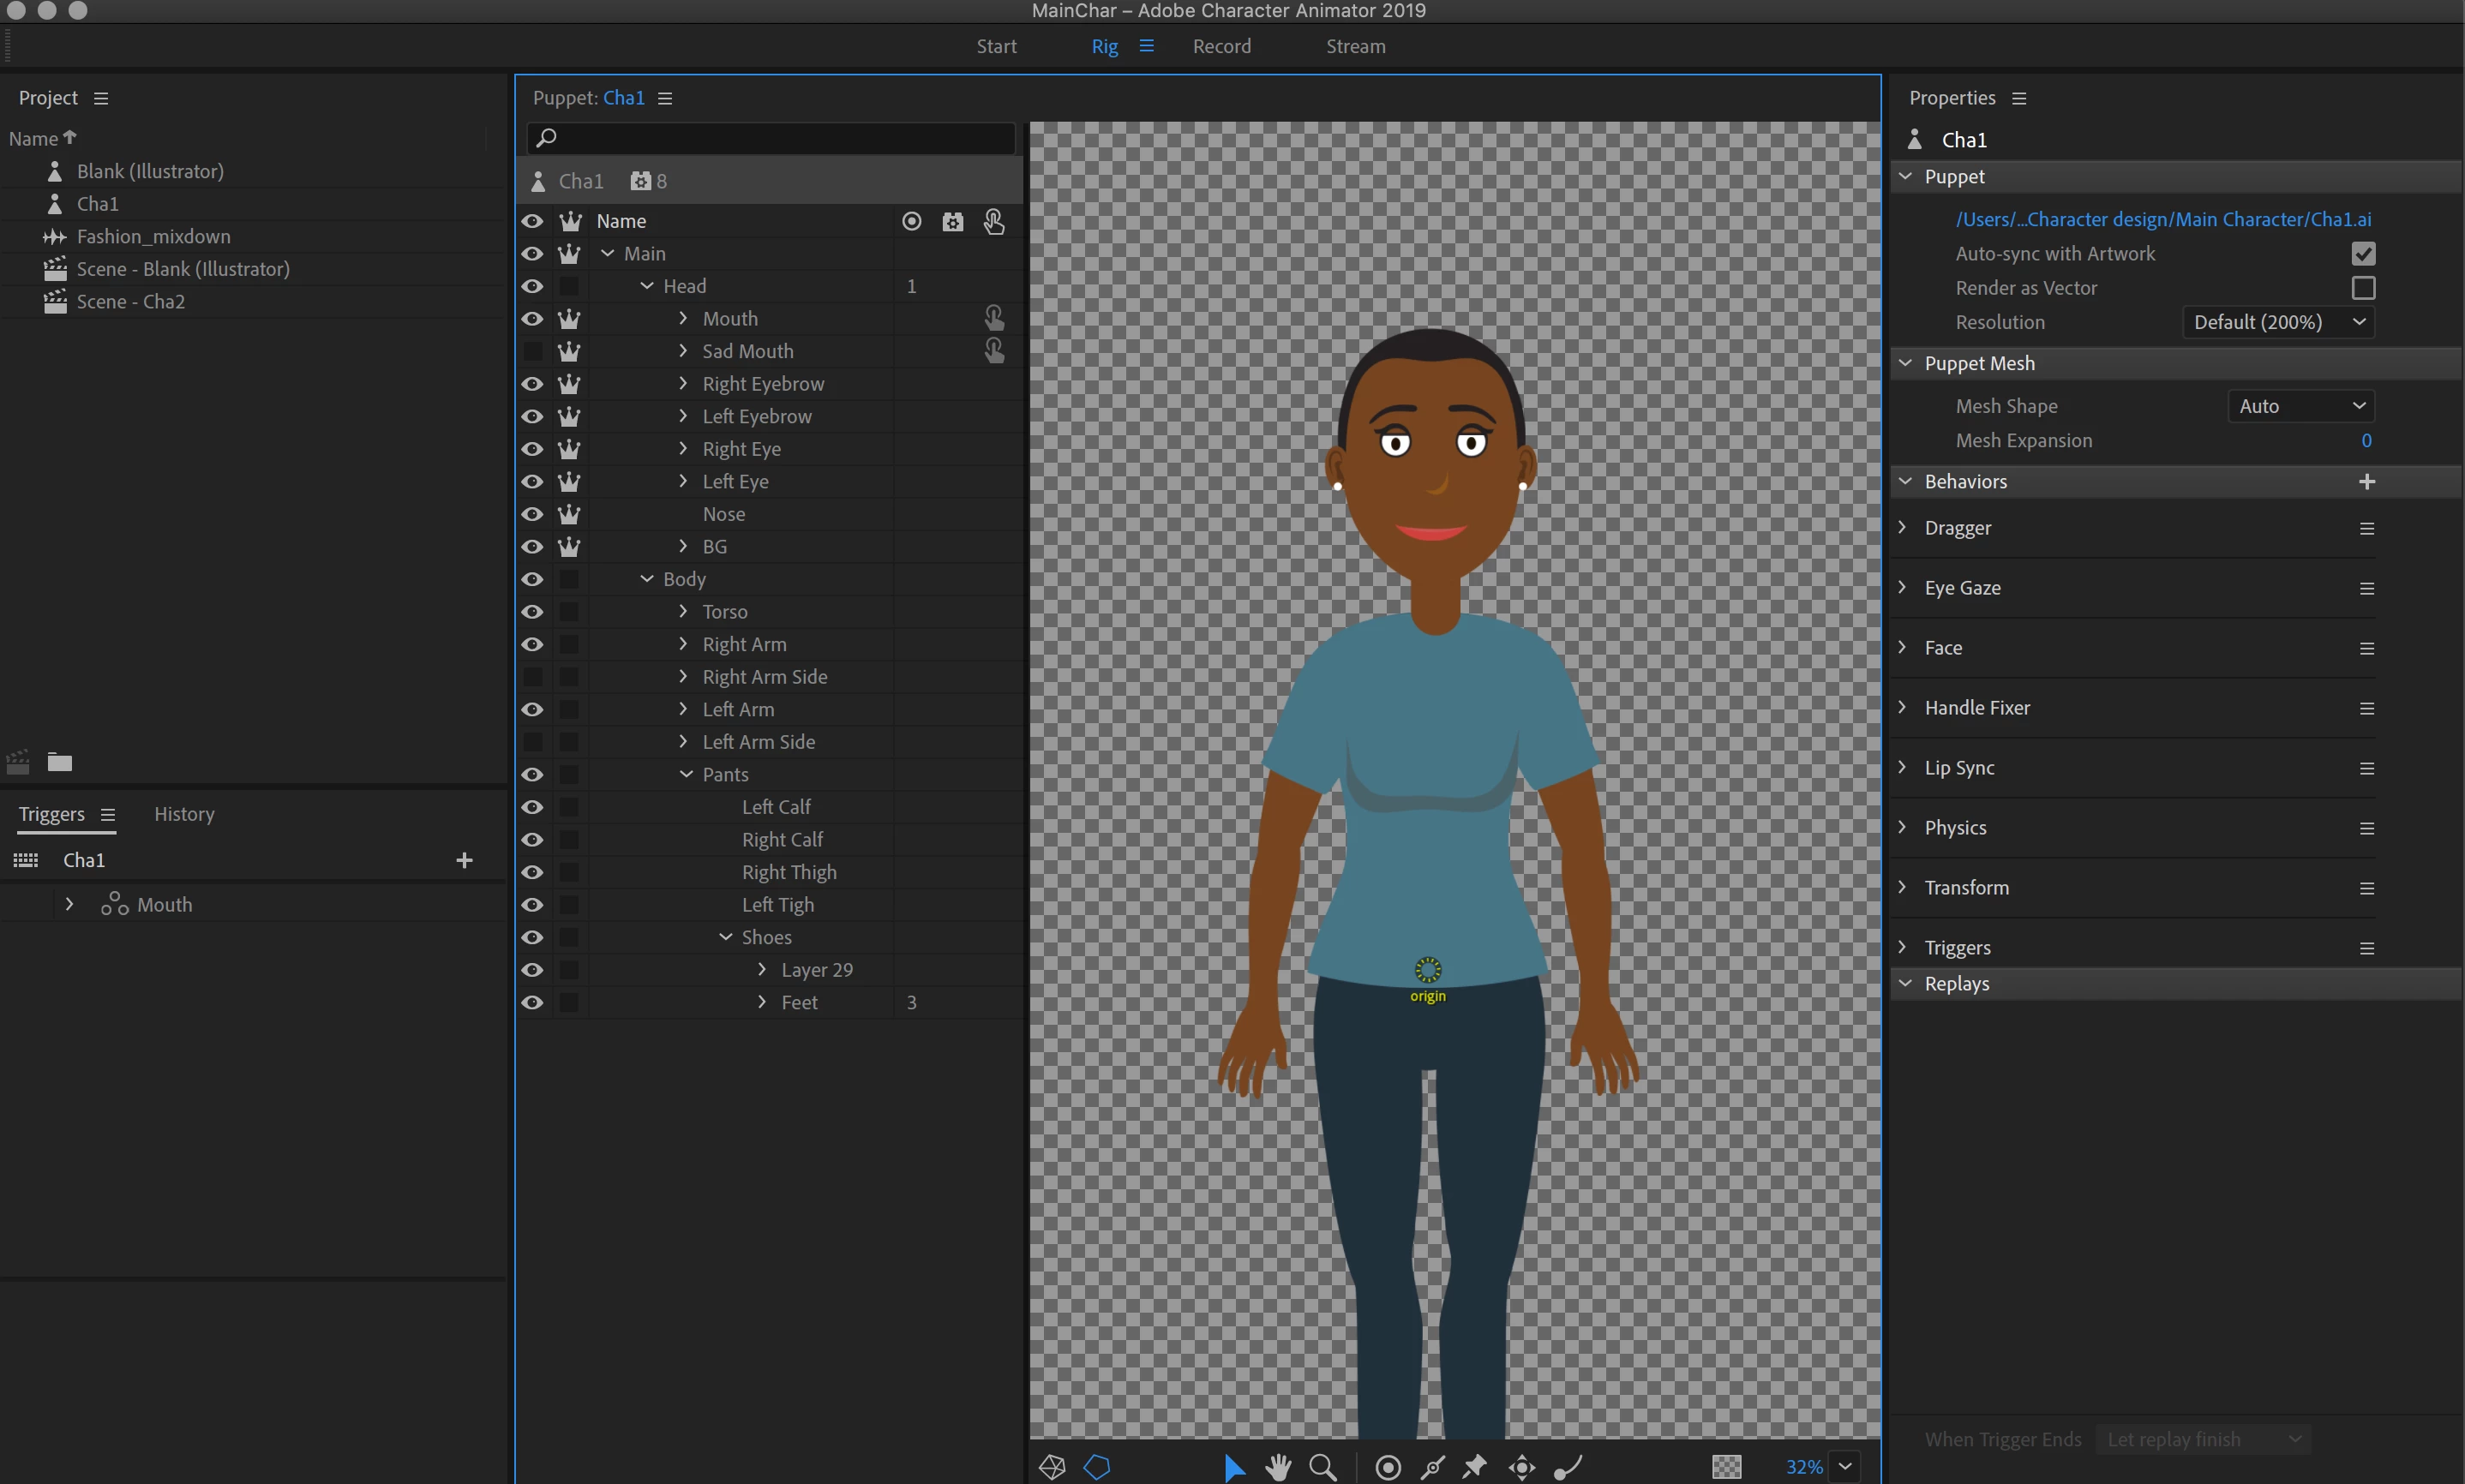The width and height of the screenshot is (2465, 1484).
Task: Enable Render as Vector checkbox
Action: [x=2363, y=288]
